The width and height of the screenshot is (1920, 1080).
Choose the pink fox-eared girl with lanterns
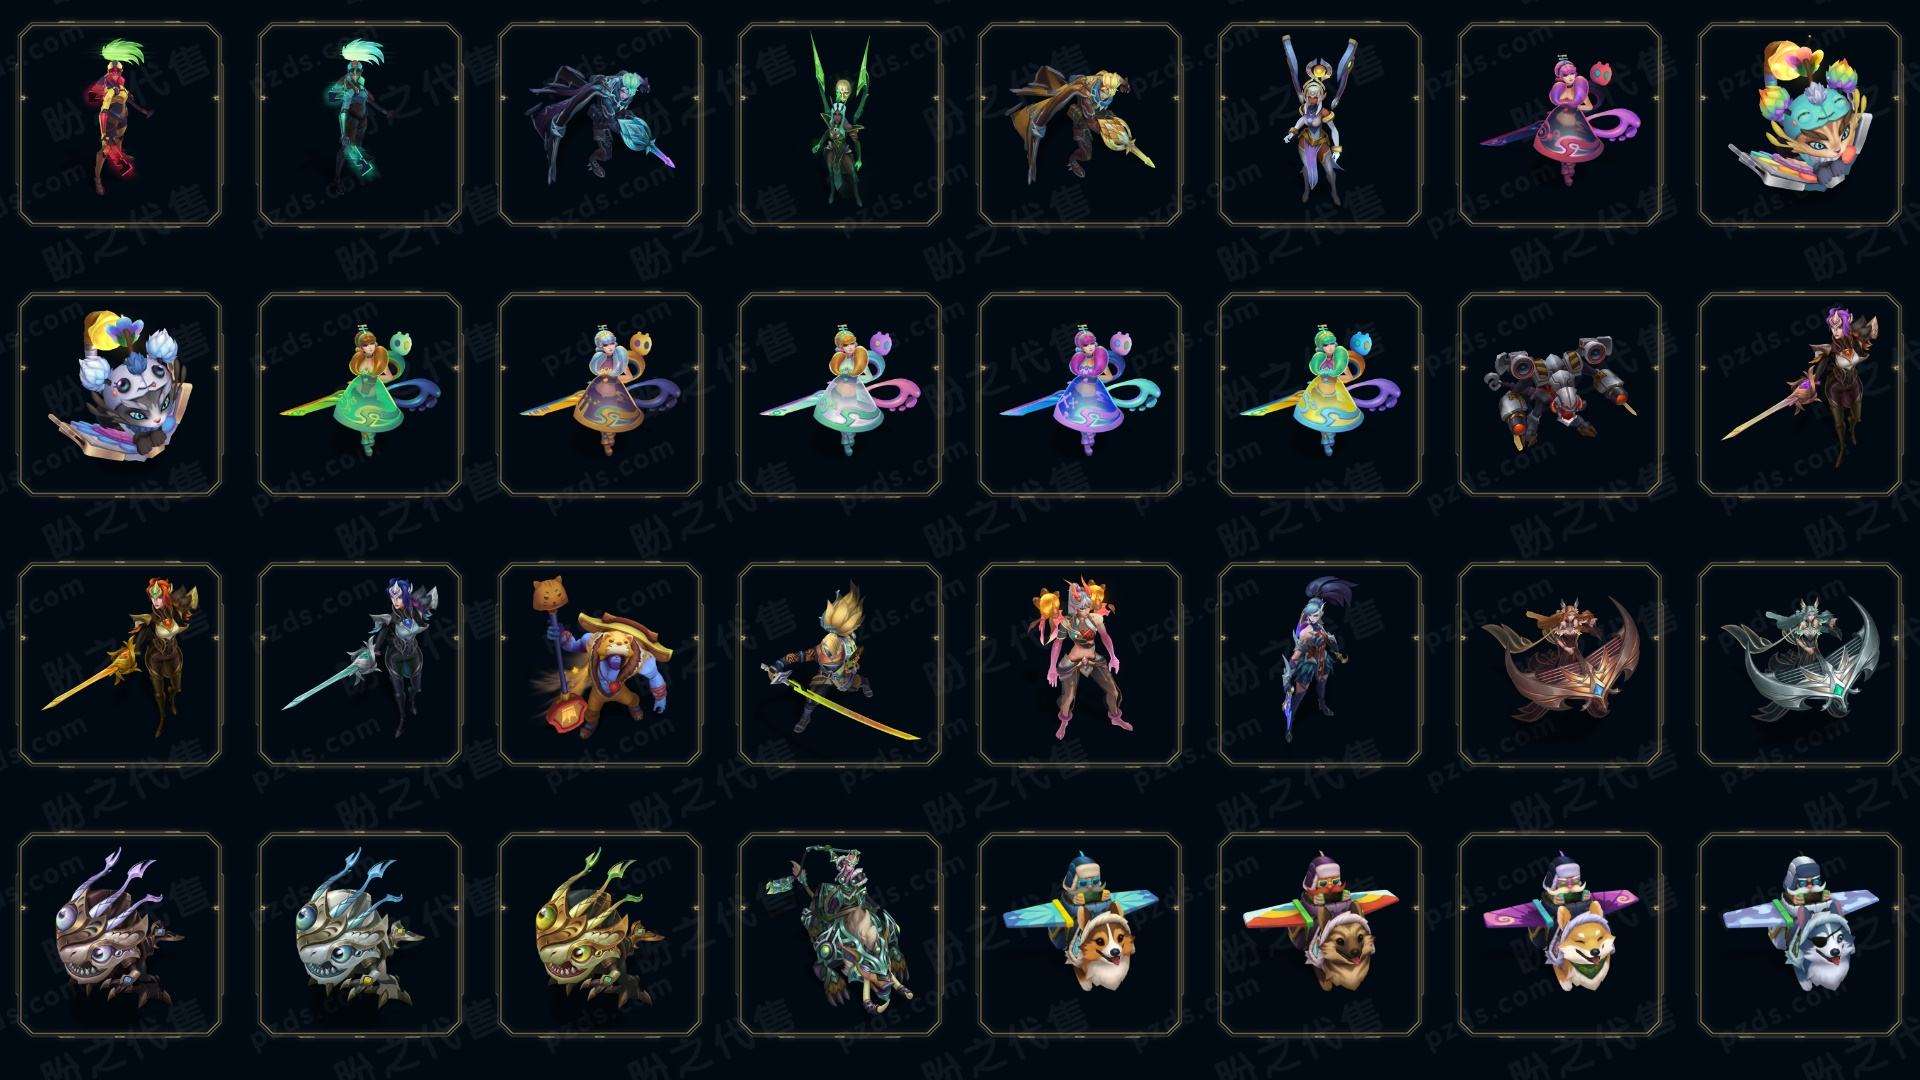click(x=1080, y=664)
